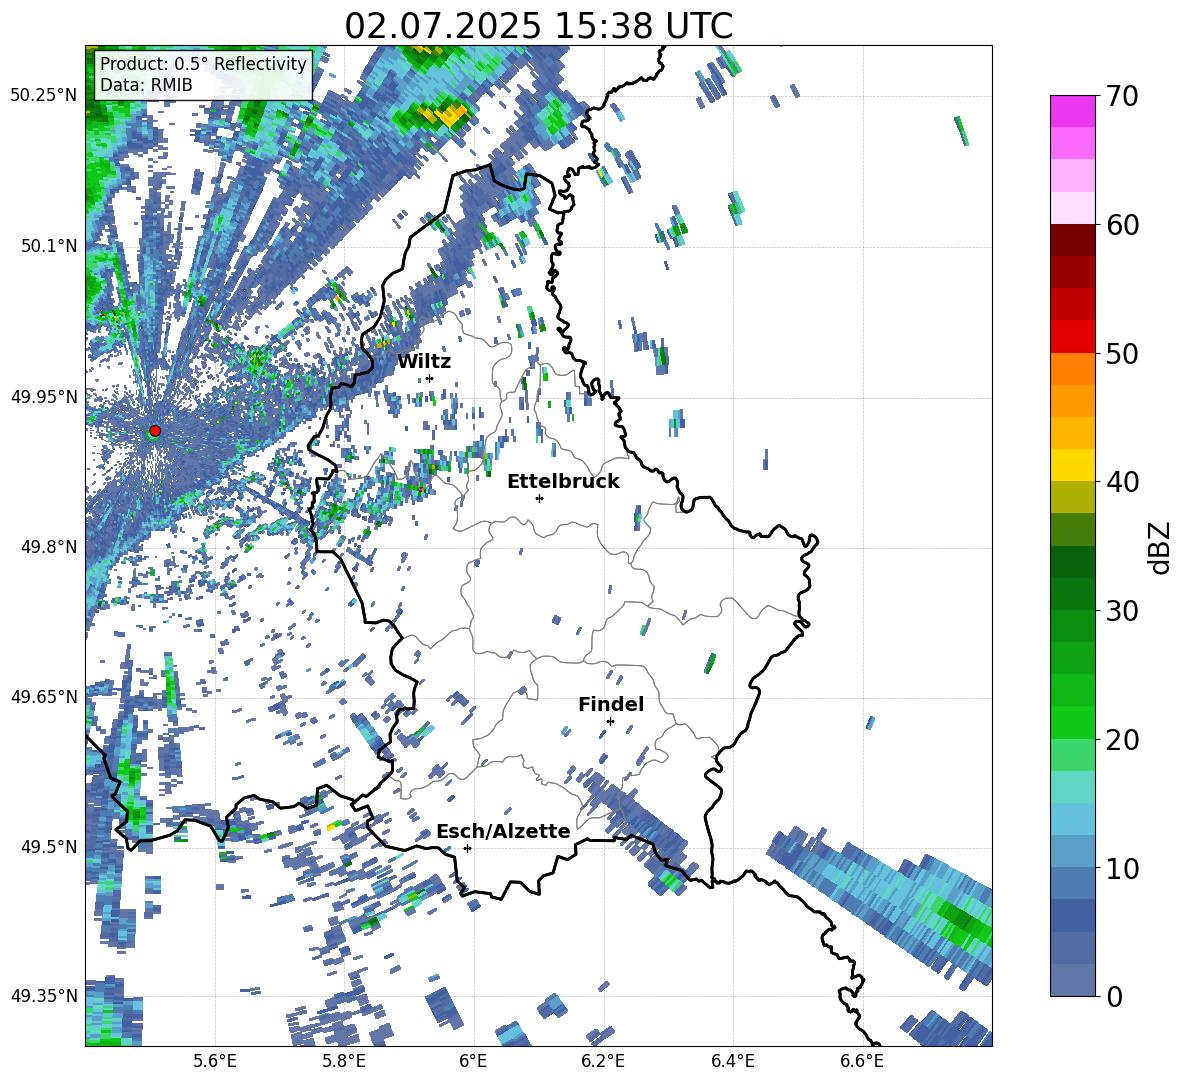Click the dark maroon colorbar segment below 60
Screen dimensions: 1184x1081
(x=1072, y=240)
